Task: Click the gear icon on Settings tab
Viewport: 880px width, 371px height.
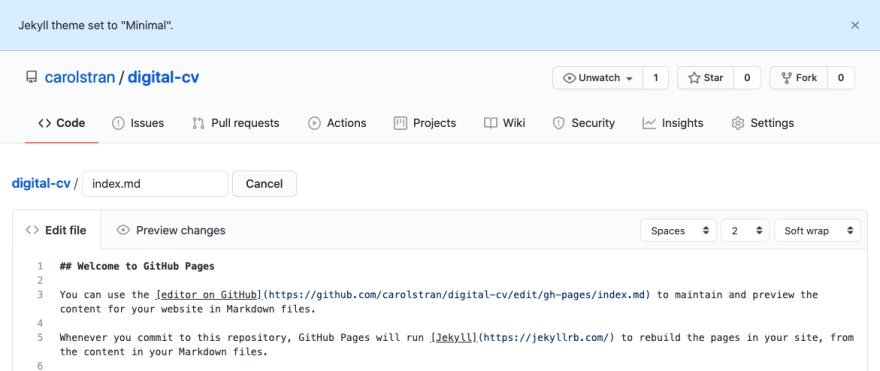Action: [737, 123]
